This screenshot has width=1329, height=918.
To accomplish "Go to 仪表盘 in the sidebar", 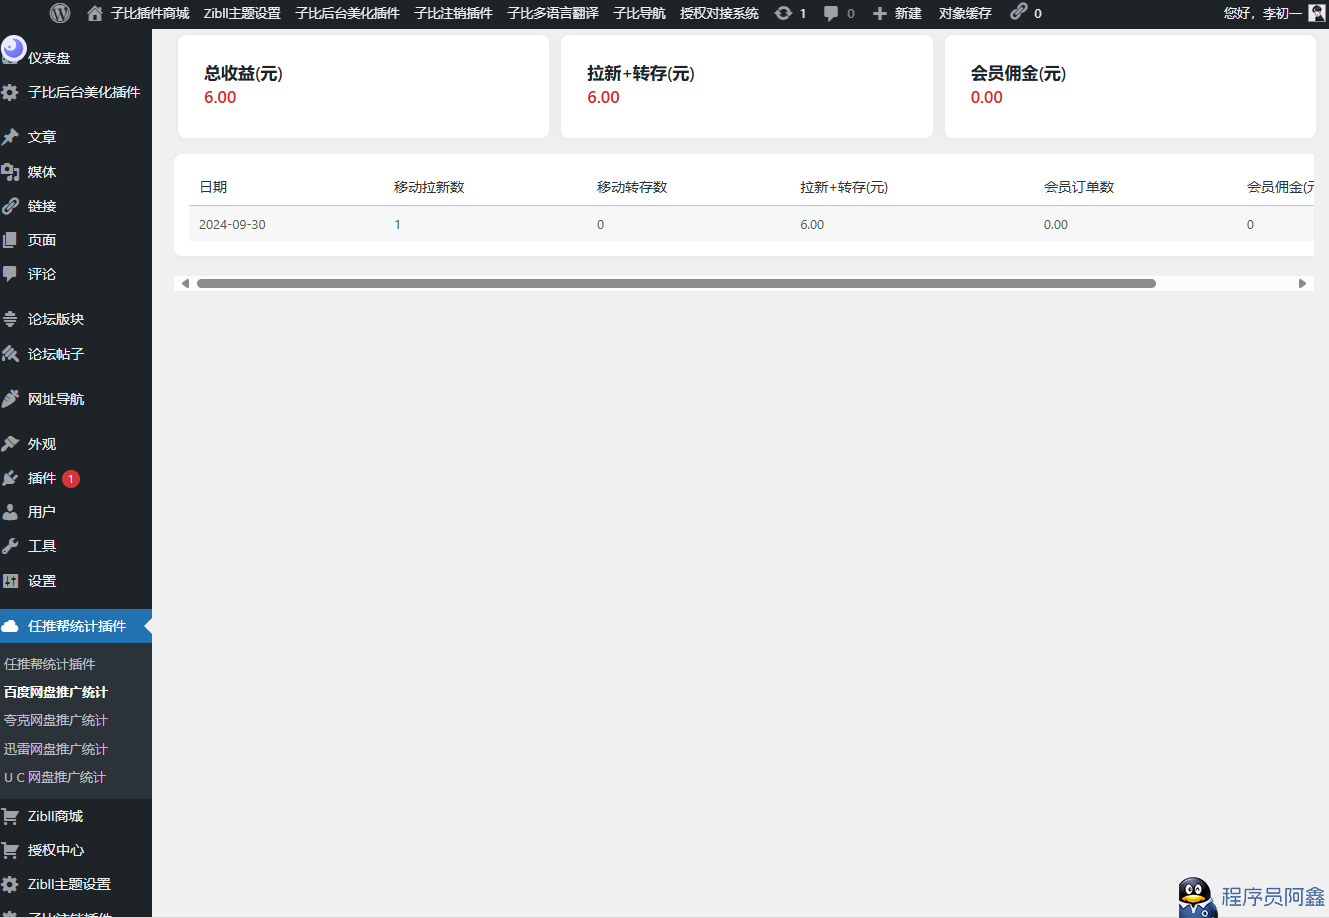I will click(x=49, y=58).
